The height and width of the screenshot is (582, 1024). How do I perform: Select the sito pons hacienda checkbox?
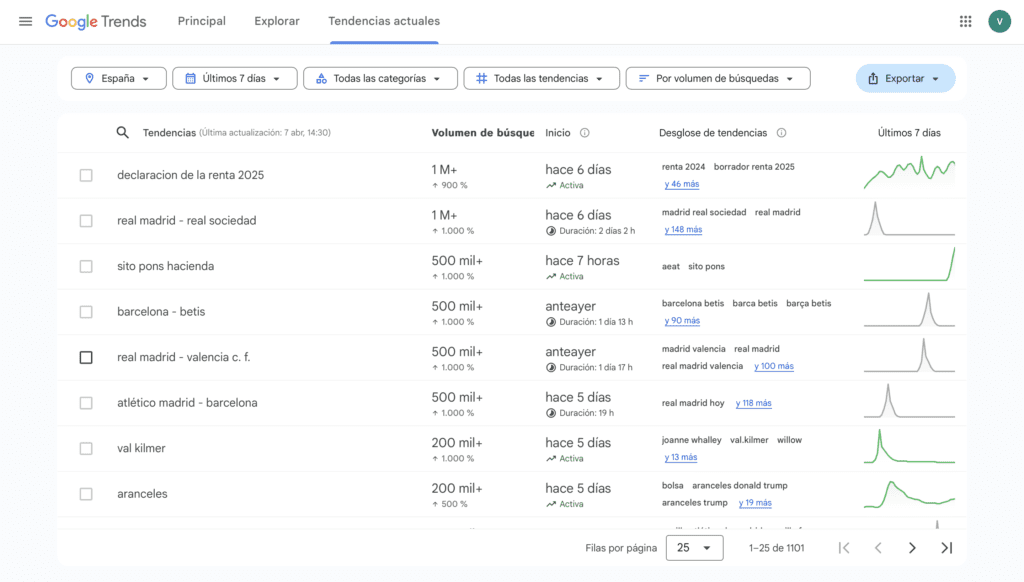pos(86,267)
